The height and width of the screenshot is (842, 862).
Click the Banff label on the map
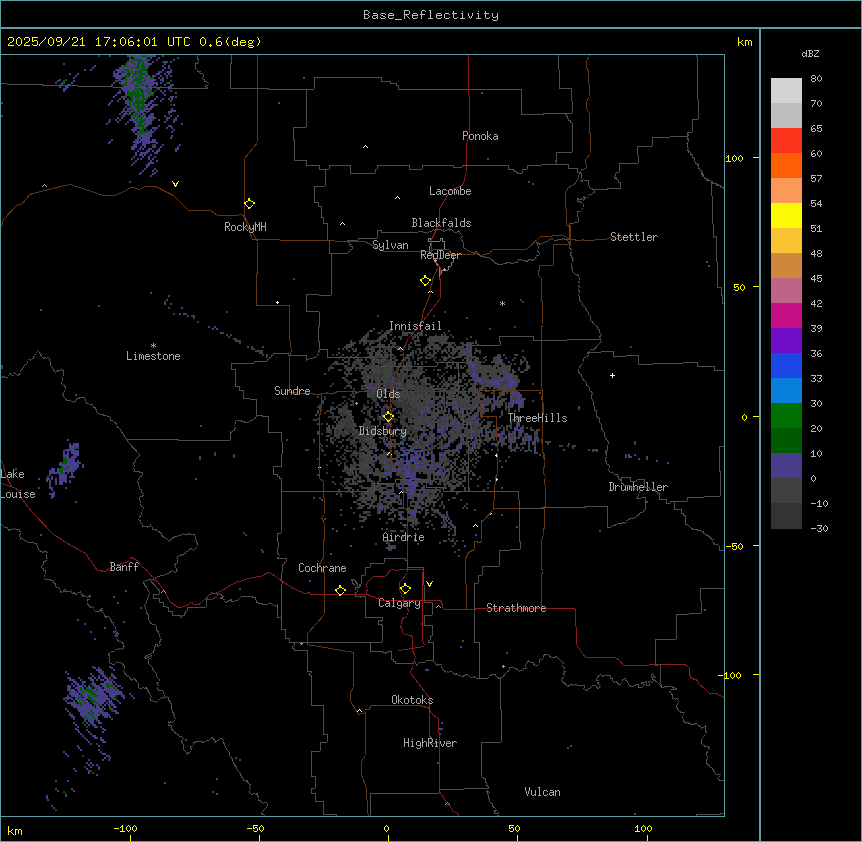[124, 567]
